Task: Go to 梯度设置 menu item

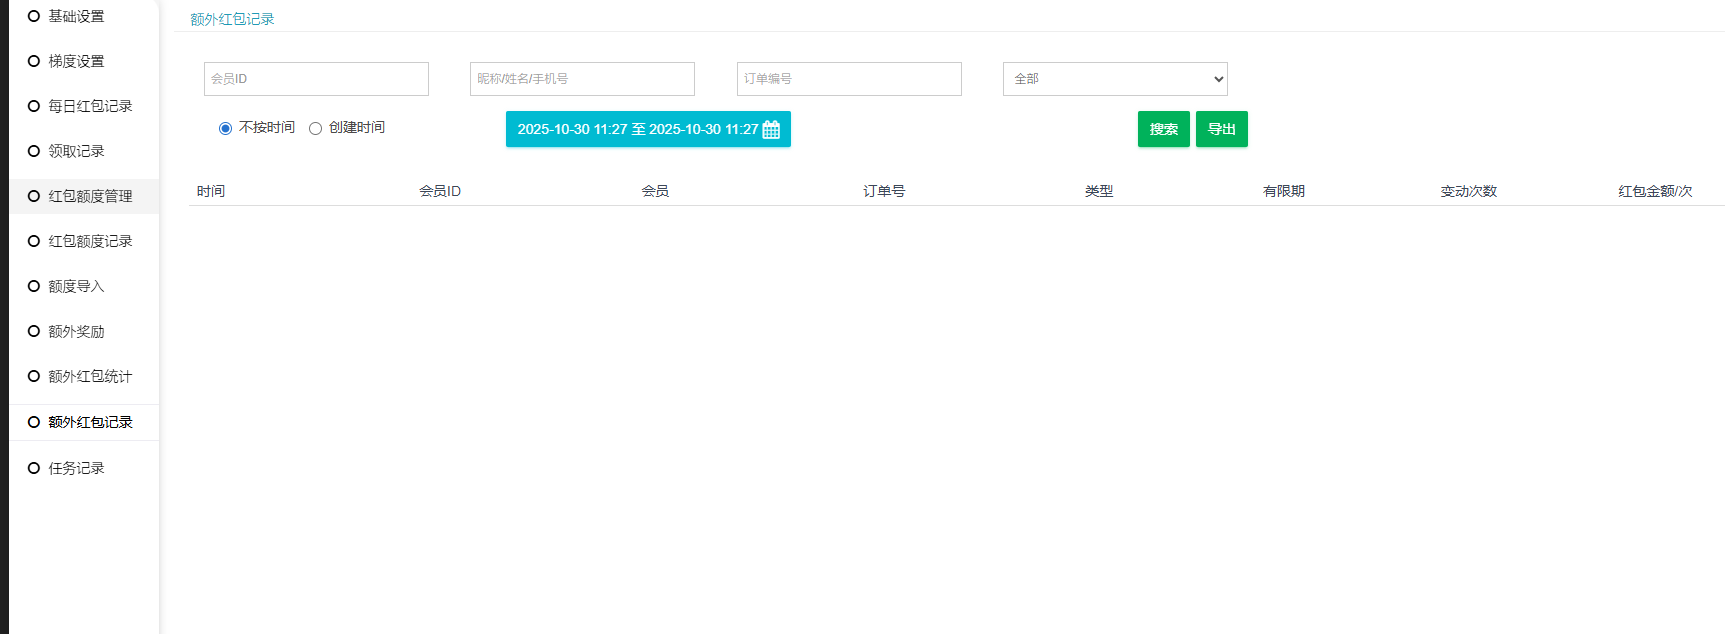Action: click(x=76, y=61)
